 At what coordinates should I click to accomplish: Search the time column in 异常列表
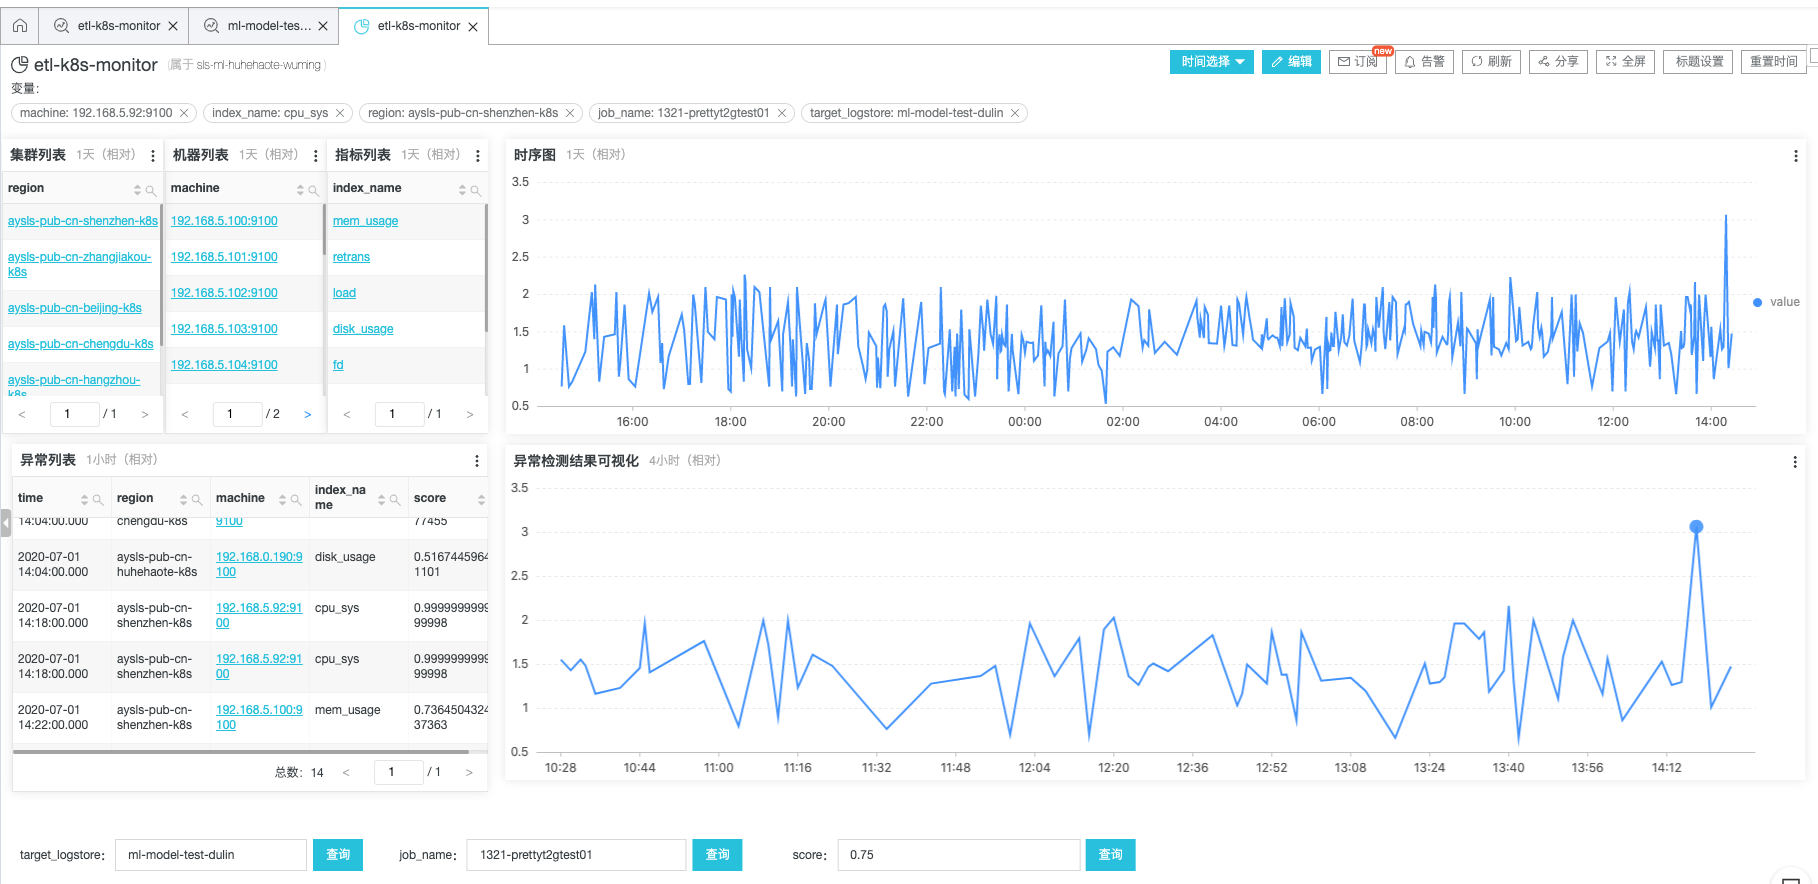pyautogui.click(x=98, y=500)
